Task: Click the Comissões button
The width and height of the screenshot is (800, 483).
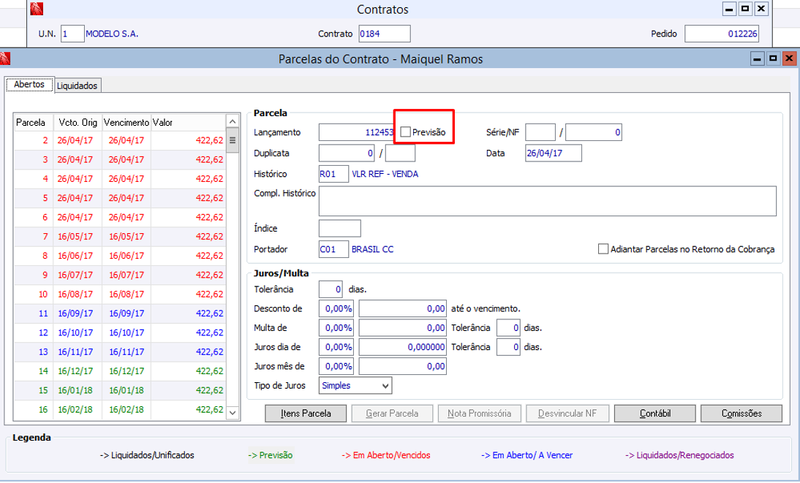Action: click(741, 414)
